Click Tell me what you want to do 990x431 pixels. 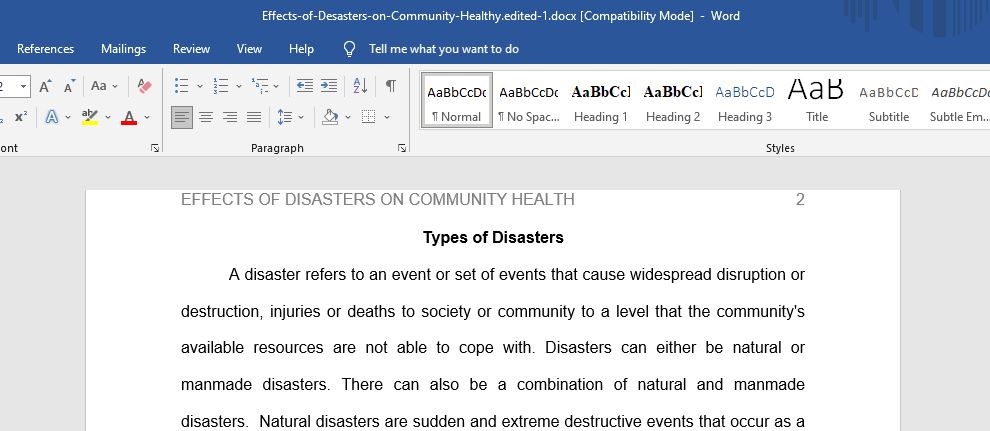[x=444, y=49]
